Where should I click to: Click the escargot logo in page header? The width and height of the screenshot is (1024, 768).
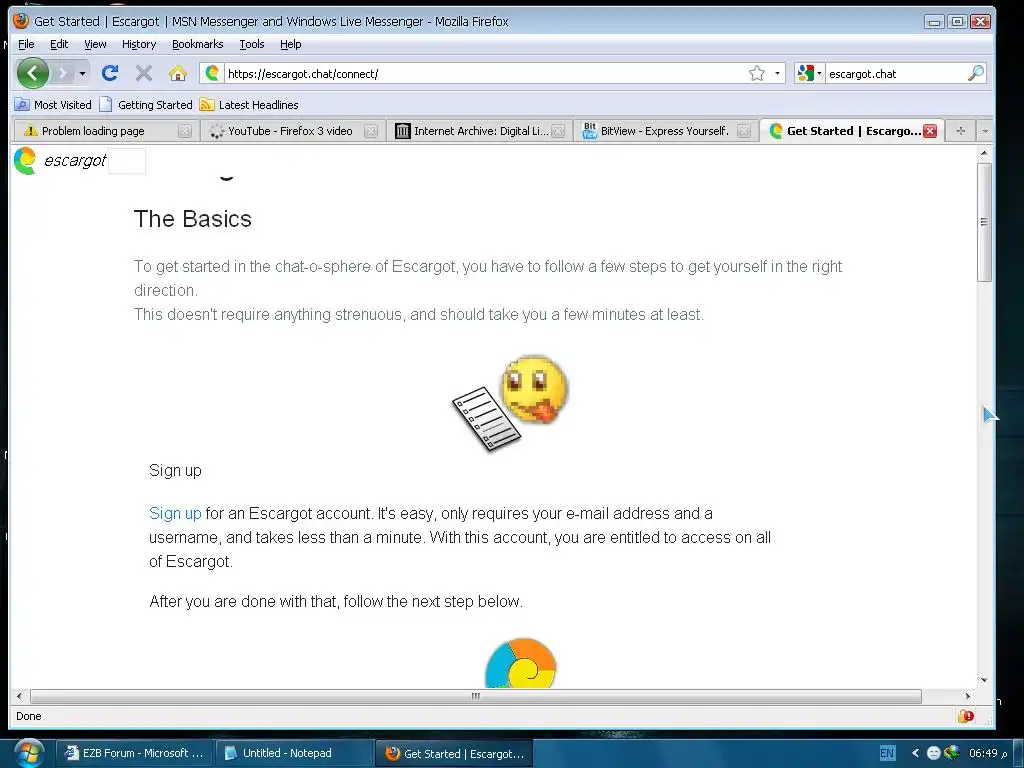60,161
